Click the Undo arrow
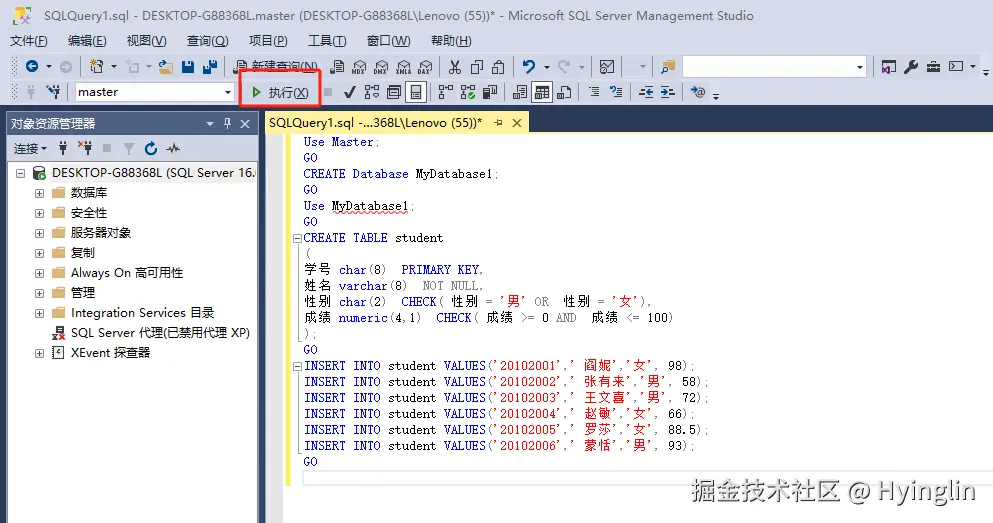Image resolution: width=993 pixels, height=523 pixels. pyautogui.click(x=529, y=66)
